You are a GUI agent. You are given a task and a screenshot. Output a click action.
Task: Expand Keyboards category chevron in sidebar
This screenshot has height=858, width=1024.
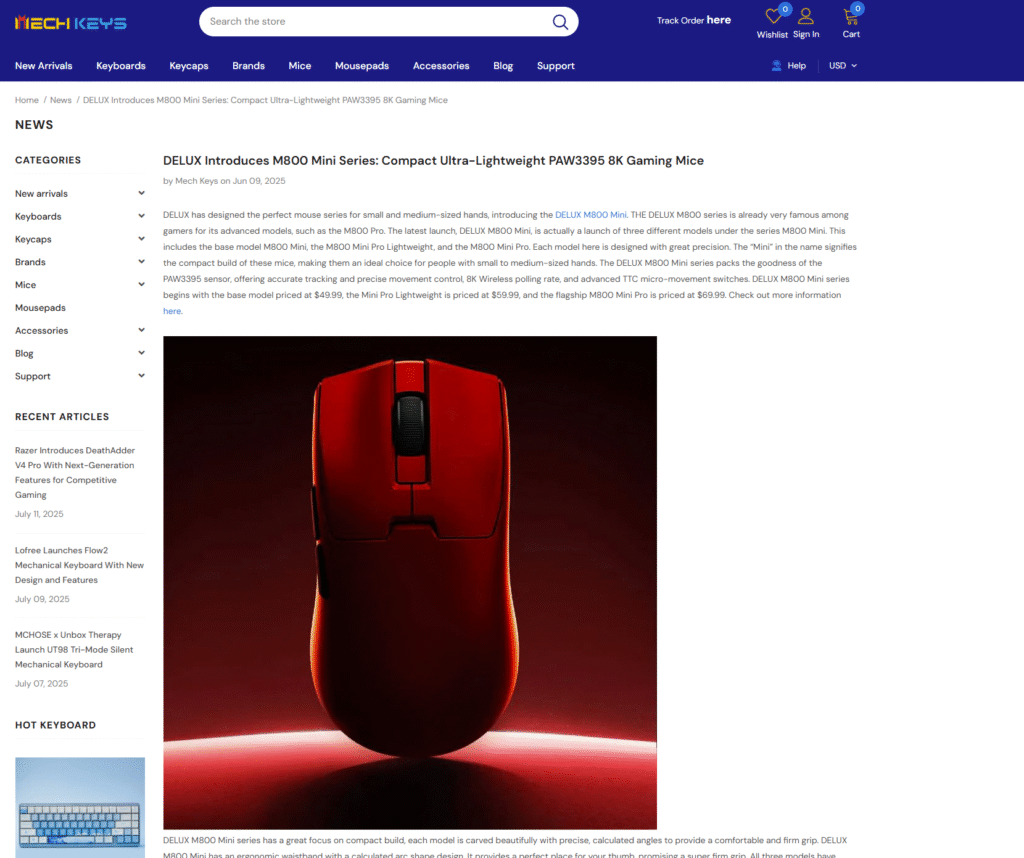coord(141,216)
